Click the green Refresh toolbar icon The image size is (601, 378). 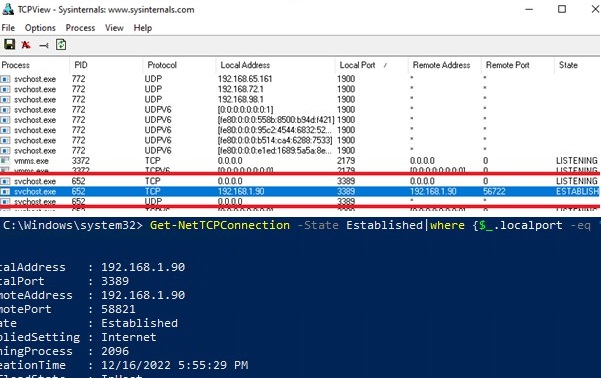click(x=61, y=44)
